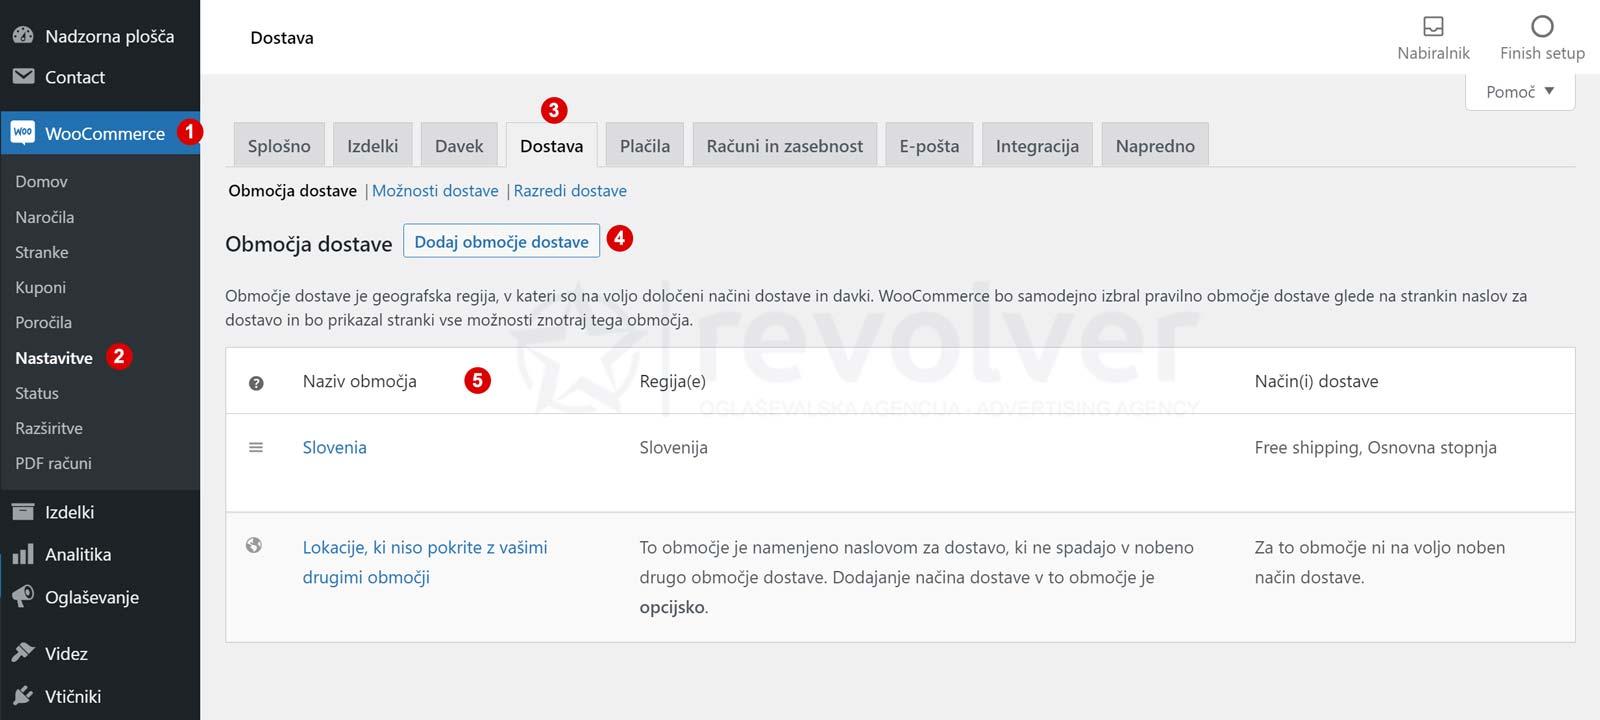This screenshot has width=1600, height=720.
Task: Open Poročila in the sidebar
Action: (43, 322)
